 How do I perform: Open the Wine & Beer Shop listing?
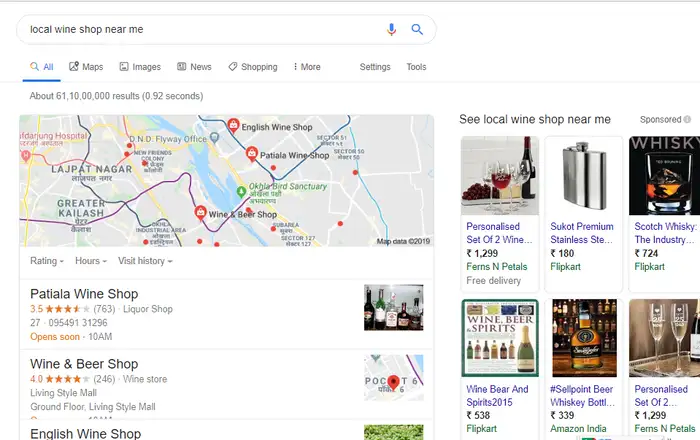pos(84,364)
